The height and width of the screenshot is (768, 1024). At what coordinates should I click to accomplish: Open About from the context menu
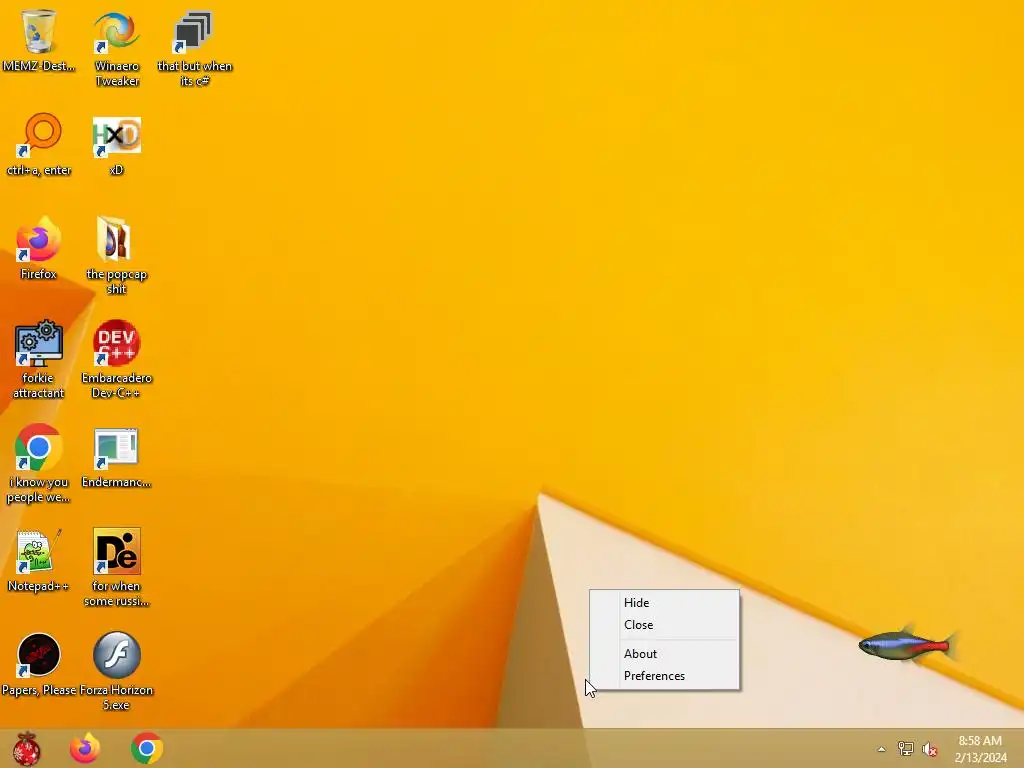pos(664,654)
